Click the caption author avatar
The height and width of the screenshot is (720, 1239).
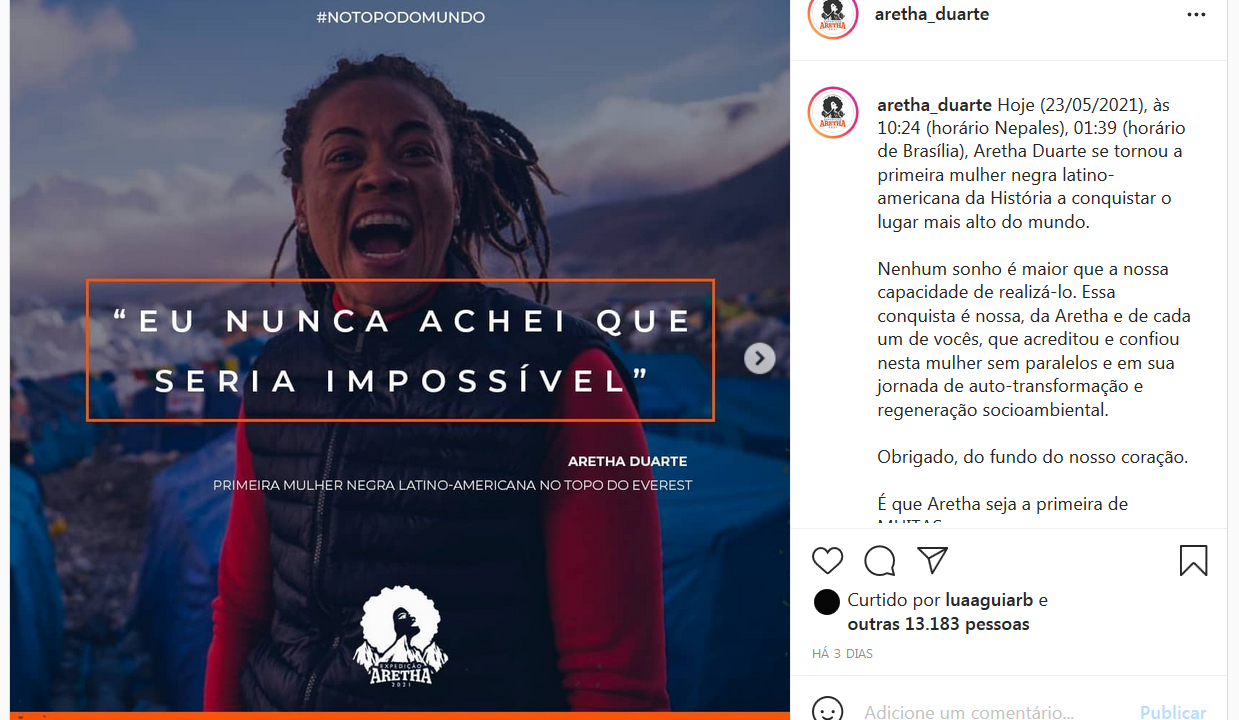point(833,112)
